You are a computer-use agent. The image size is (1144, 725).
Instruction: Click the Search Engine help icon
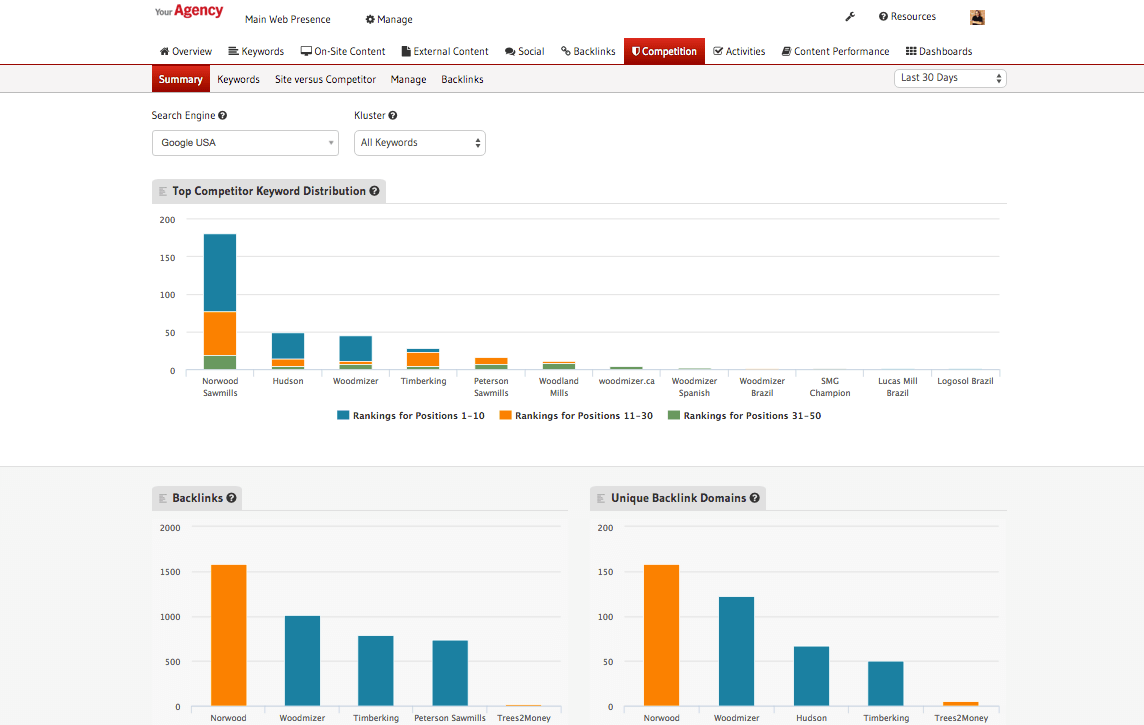coord(223,115)
